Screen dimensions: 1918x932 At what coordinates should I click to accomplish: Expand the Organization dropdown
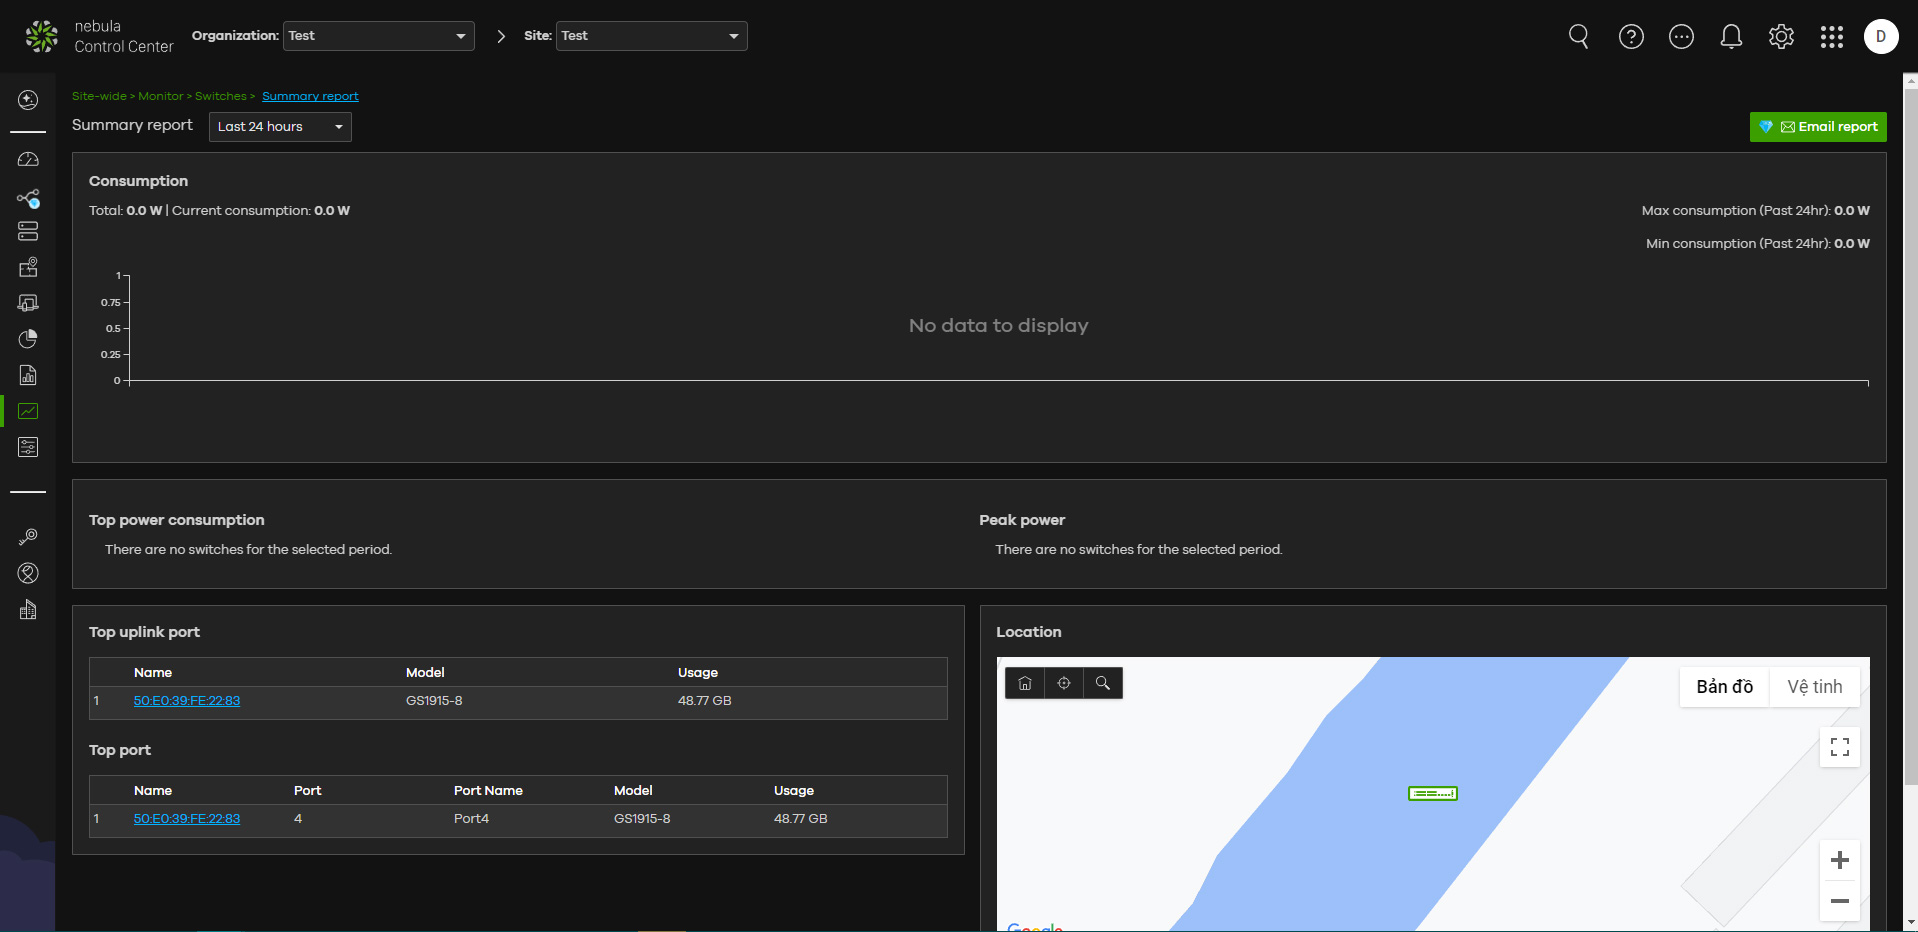pos(379,36)
